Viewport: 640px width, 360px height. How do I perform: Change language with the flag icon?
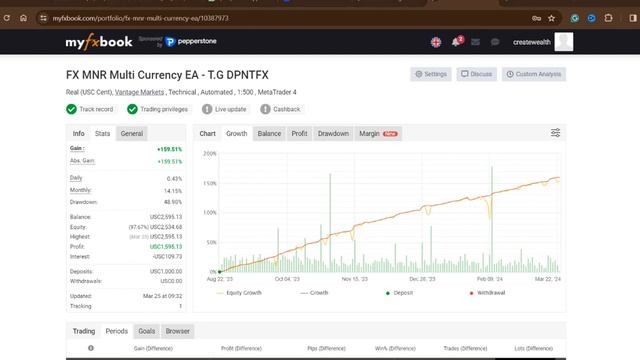tap(436, 42)
